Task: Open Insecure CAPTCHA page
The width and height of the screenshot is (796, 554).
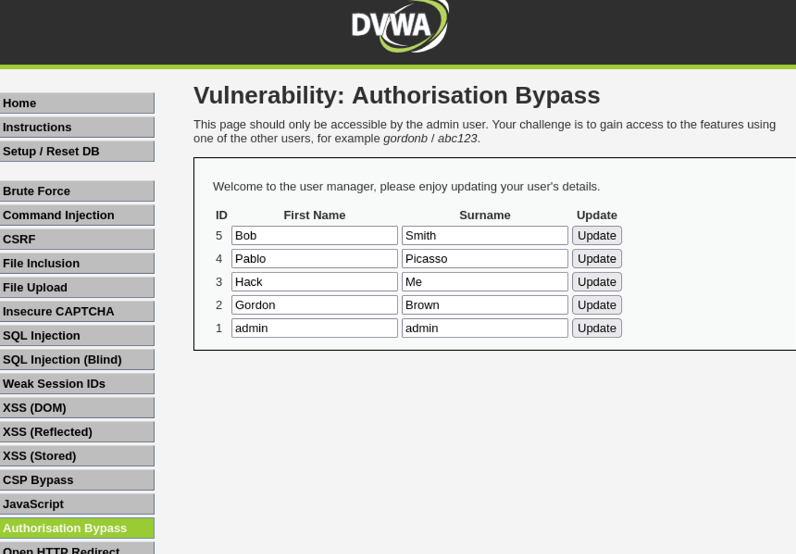Action: pyautogui.click(x=77, y=311)
